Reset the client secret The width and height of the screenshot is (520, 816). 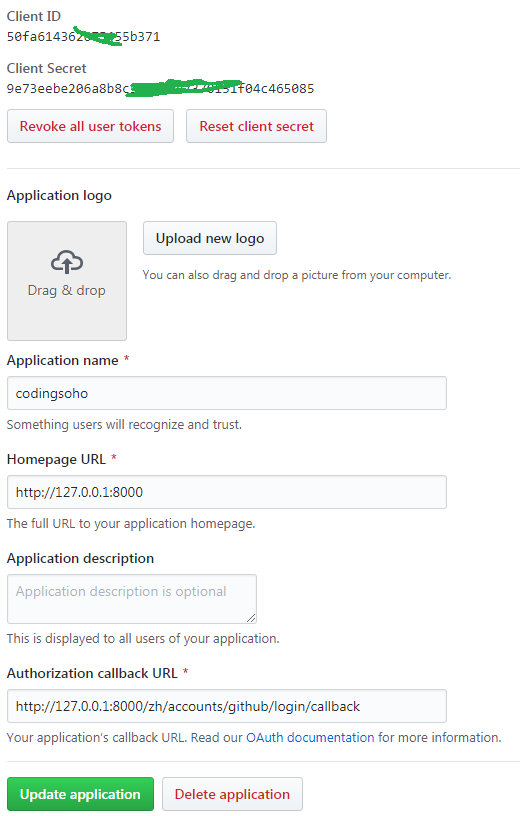pos(257,126)
